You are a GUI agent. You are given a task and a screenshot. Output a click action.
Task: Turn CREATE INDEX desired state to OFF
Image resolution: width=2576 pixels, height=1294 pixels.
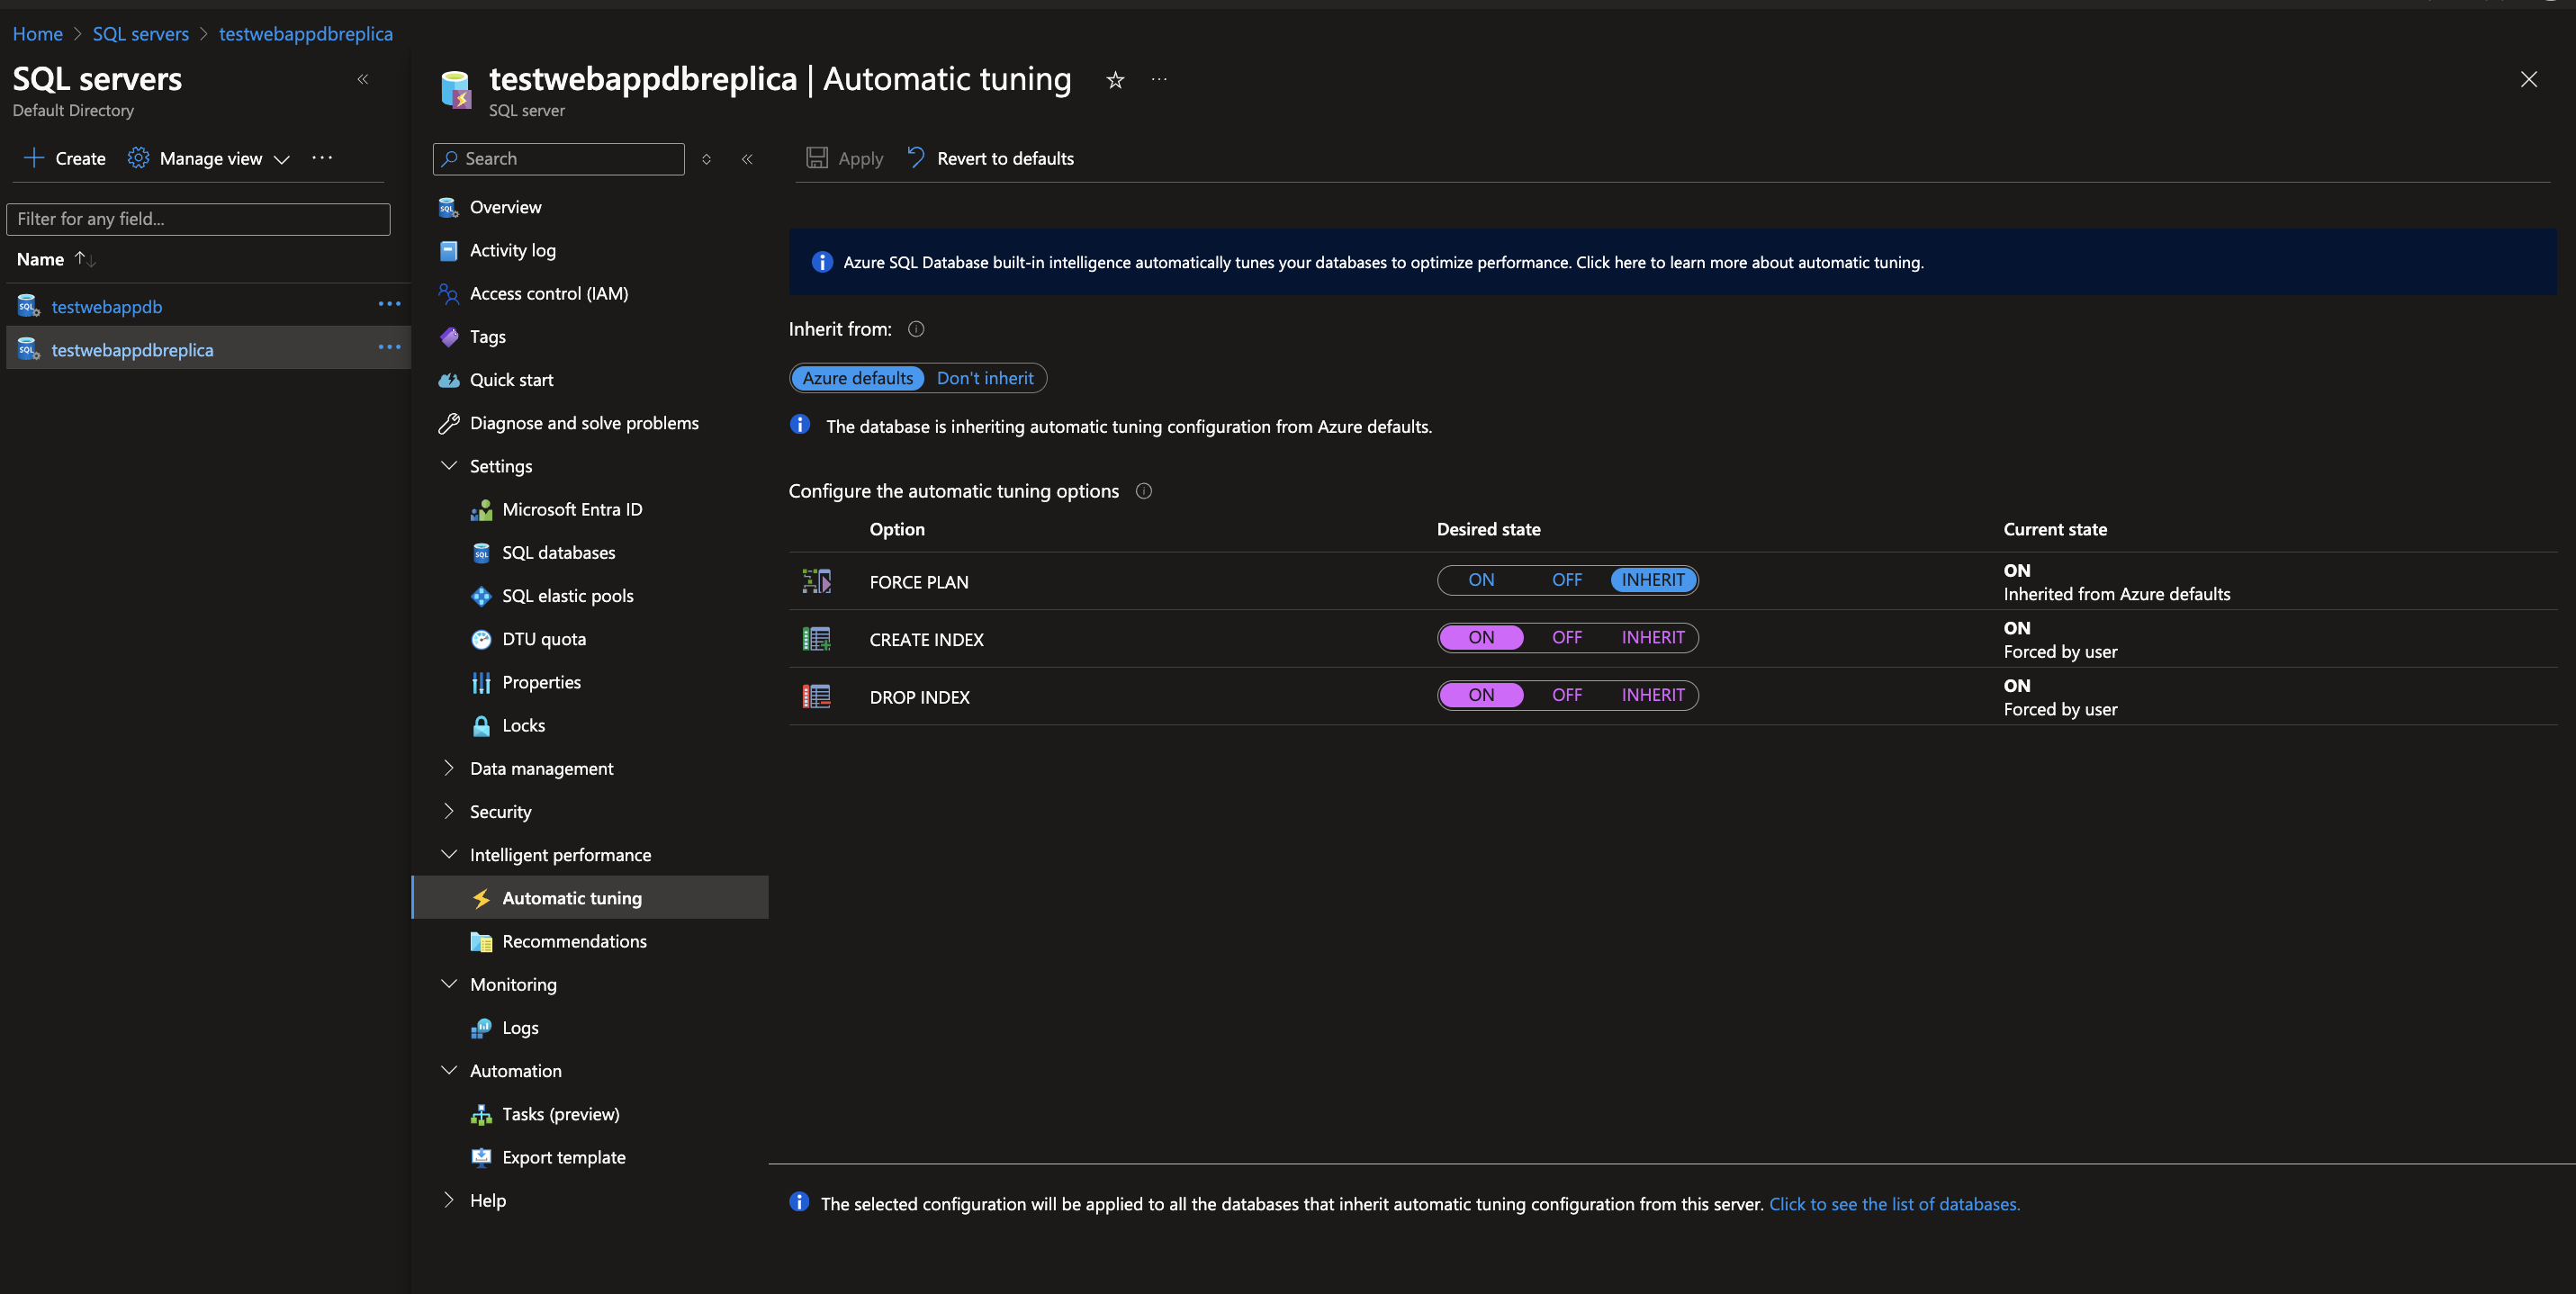1566,637
